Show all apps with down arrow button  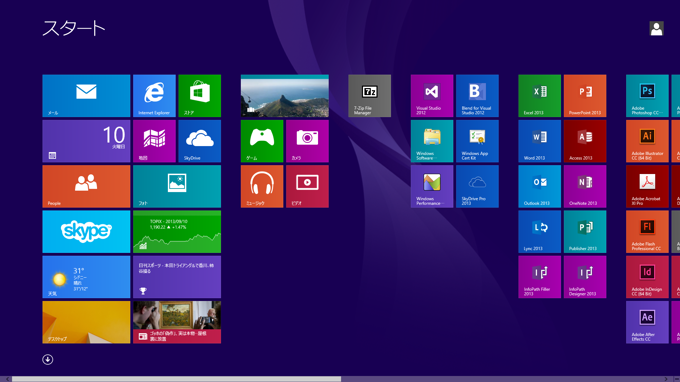point(48,359)
